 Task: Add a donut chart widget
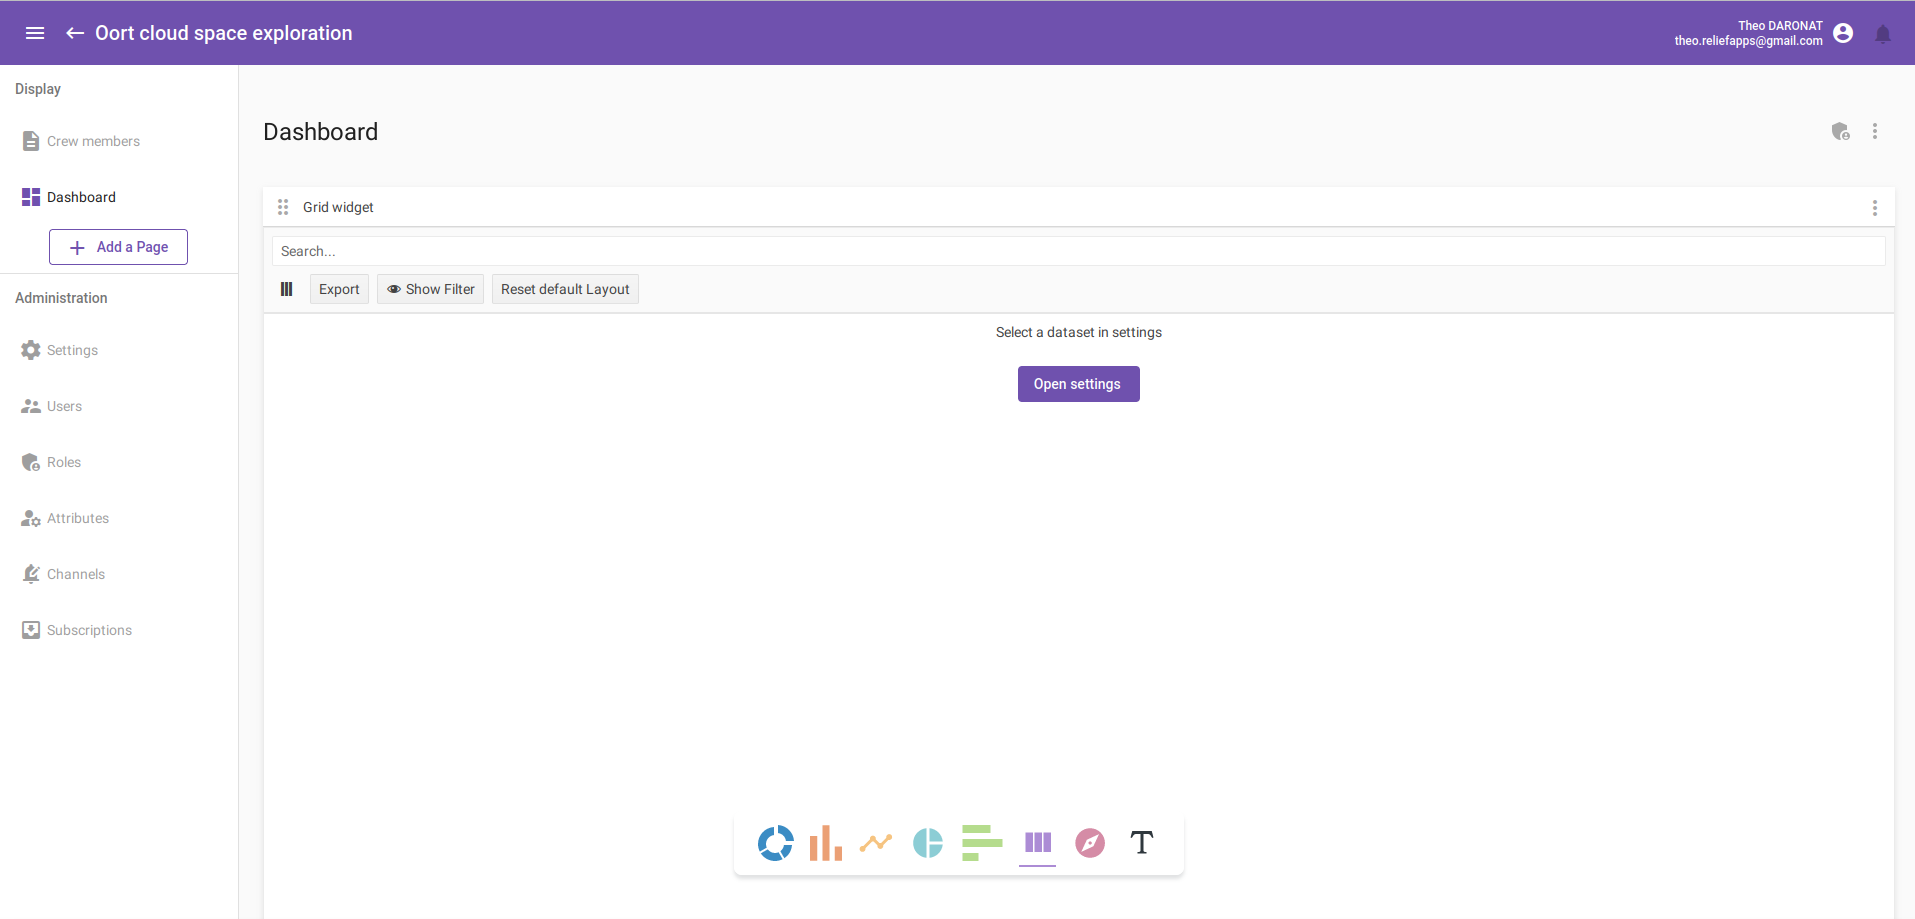point(776,843)
